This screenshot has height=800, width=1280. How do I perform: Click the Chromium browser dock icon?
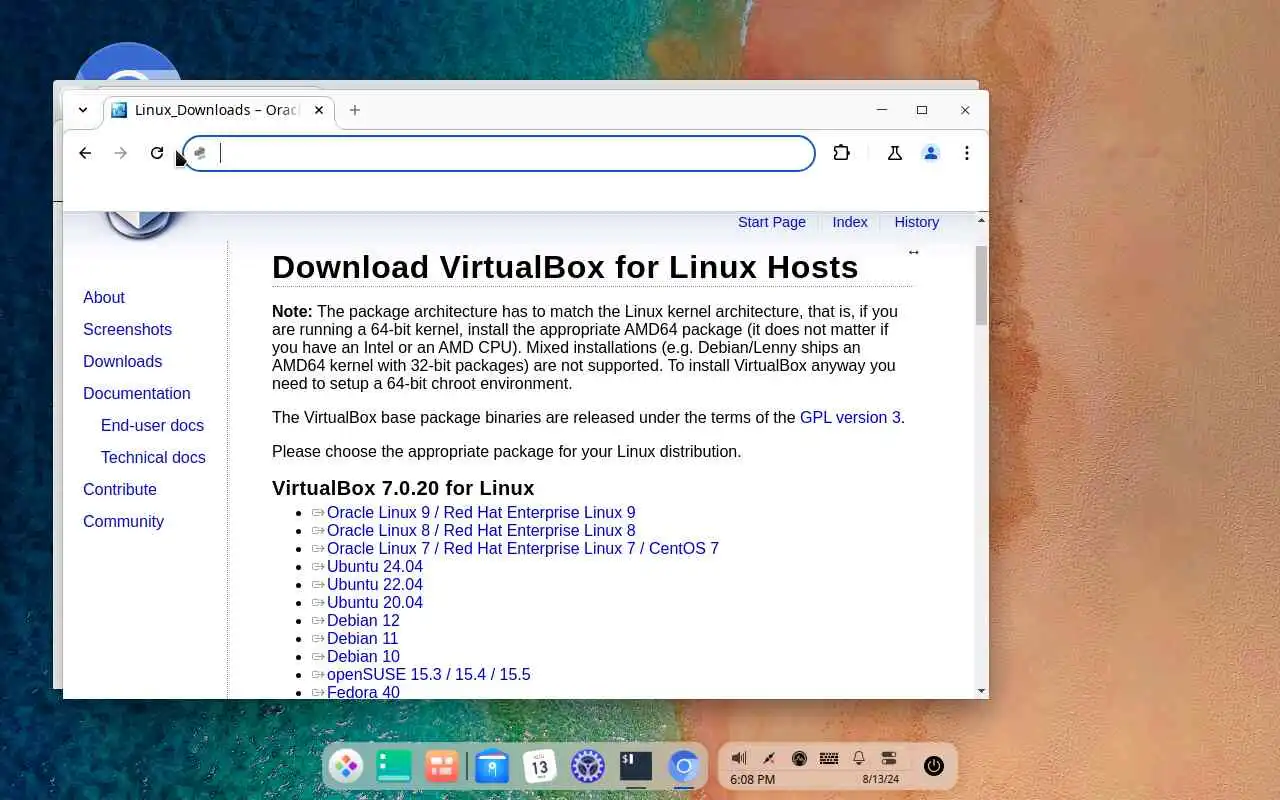[684, 767]
